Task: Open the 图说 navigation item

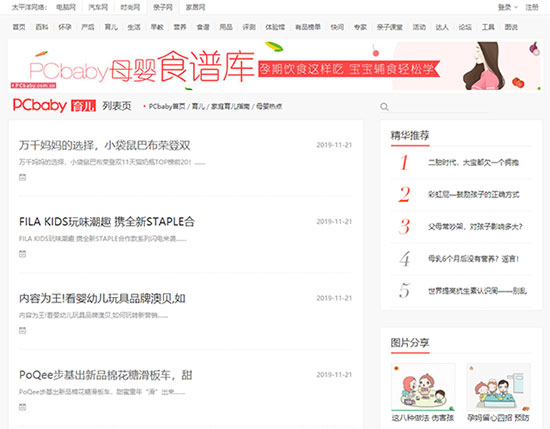Action: (511, 27)
